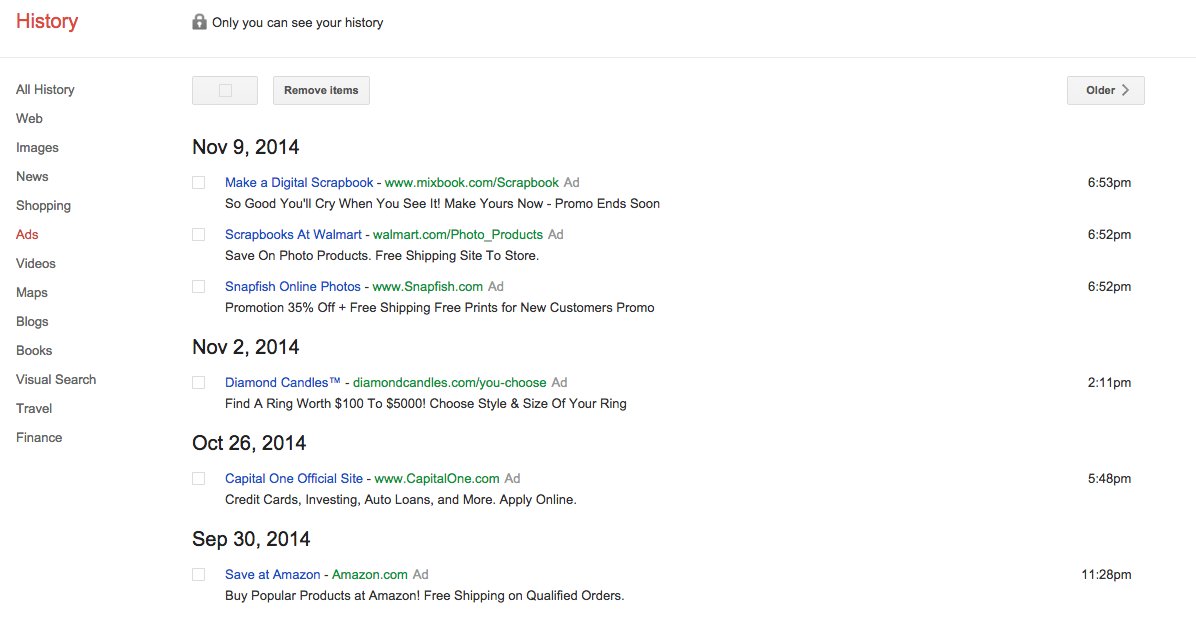Click the lock privacy icon
Image resolution: width=1196 pixels, height=623 pixels.
pos(199,22)
